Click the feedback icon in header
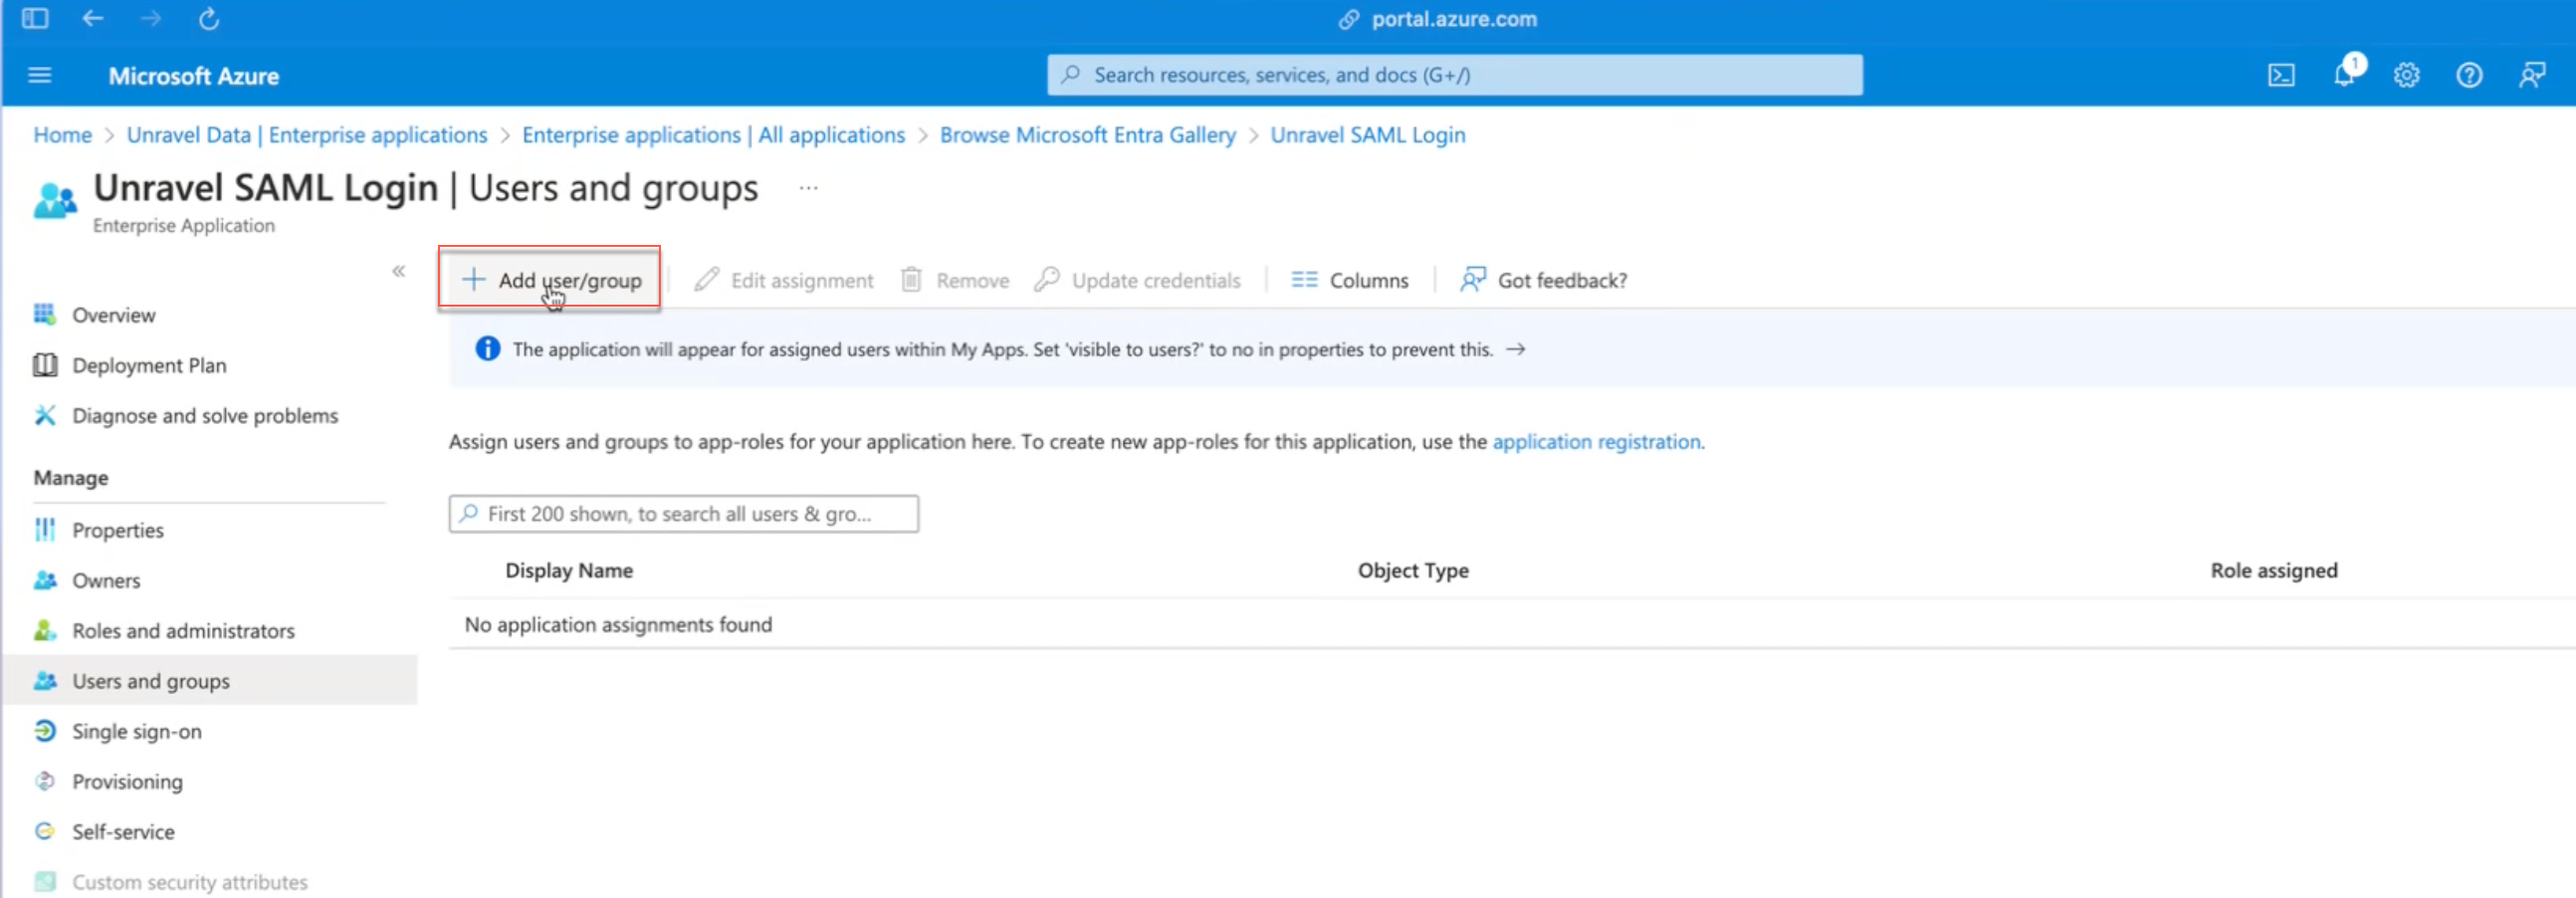2576x898 pixels. coord(2531,75)
